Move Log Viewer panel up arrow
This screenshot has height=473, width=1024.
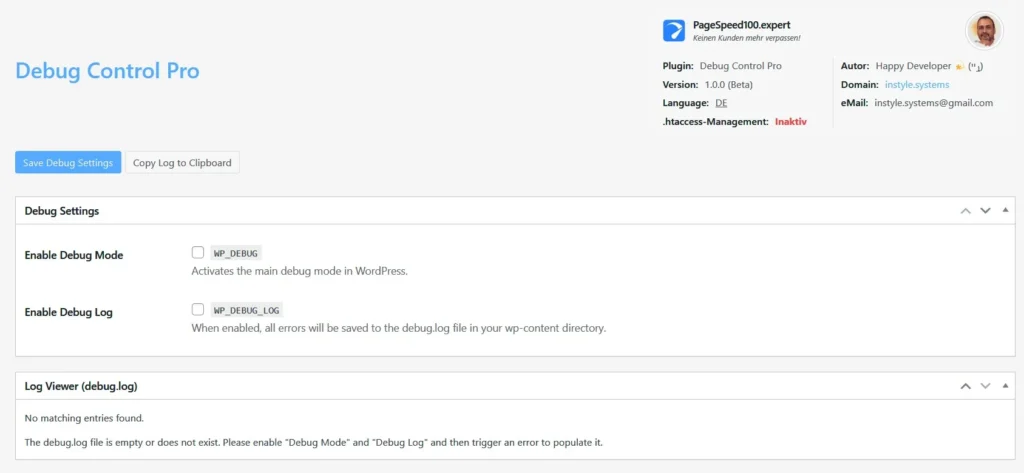coord(965,386)
